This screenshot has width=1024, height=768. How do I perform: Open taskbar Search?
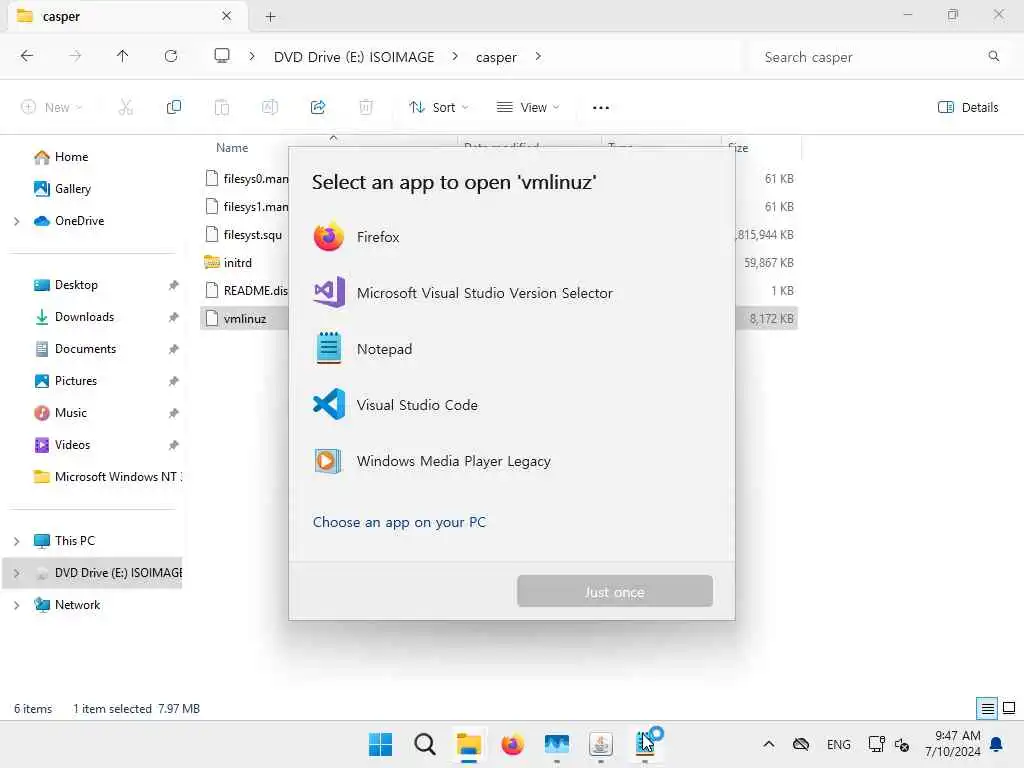424,744
